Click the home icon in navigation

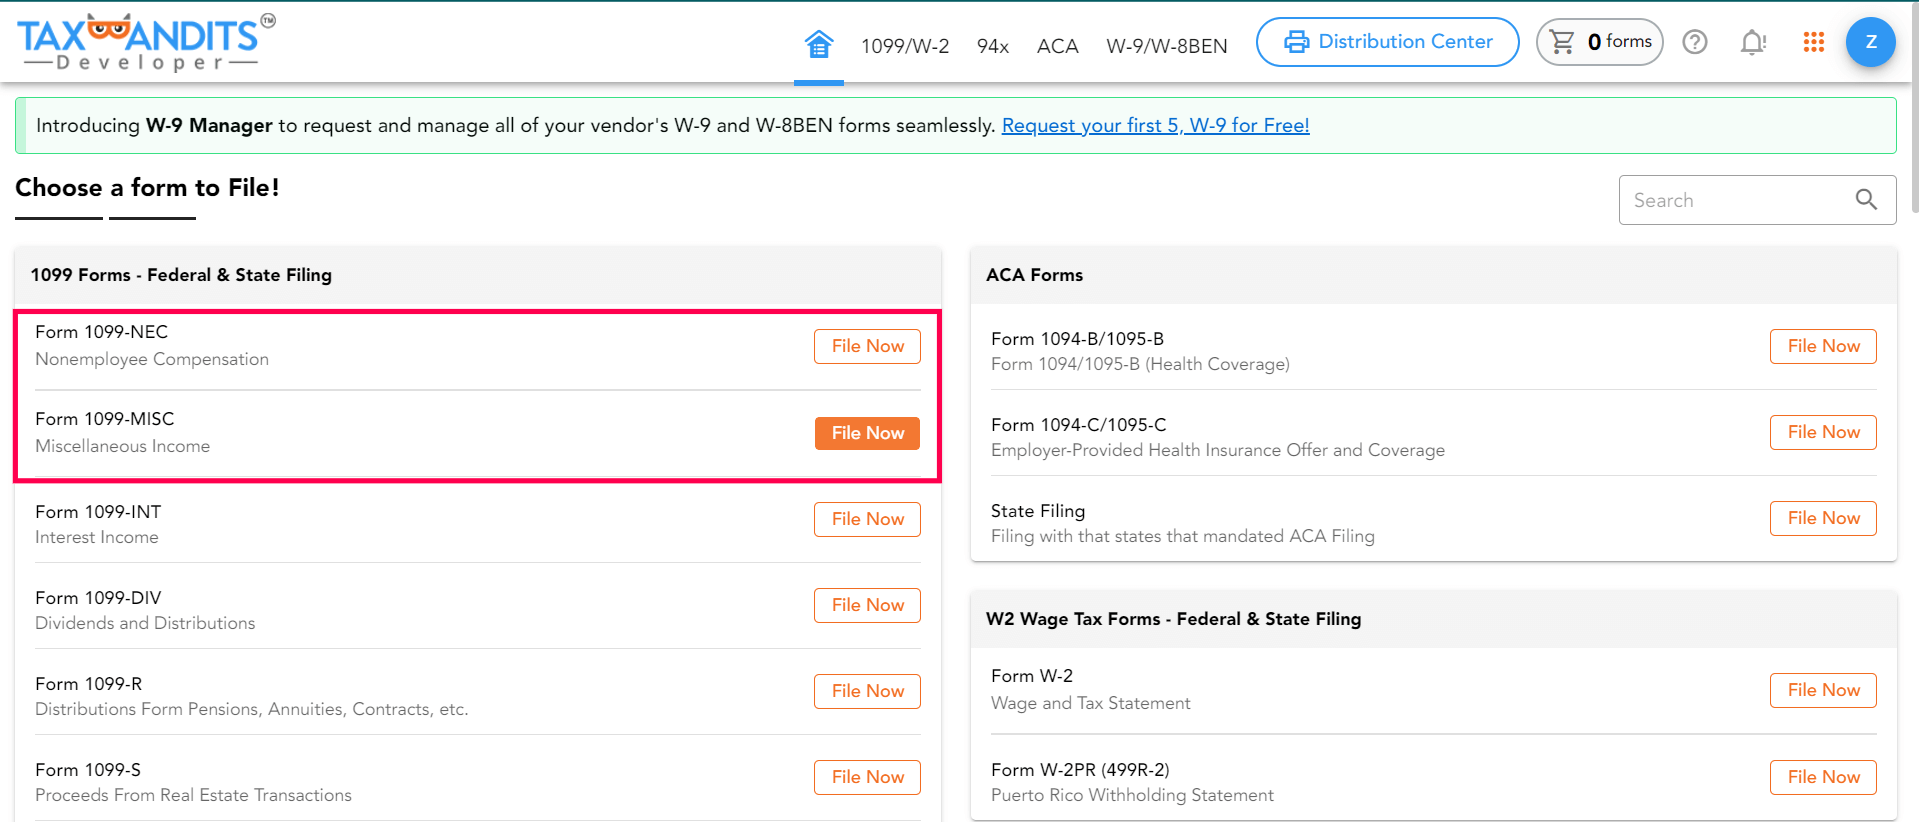coord(818,44)
